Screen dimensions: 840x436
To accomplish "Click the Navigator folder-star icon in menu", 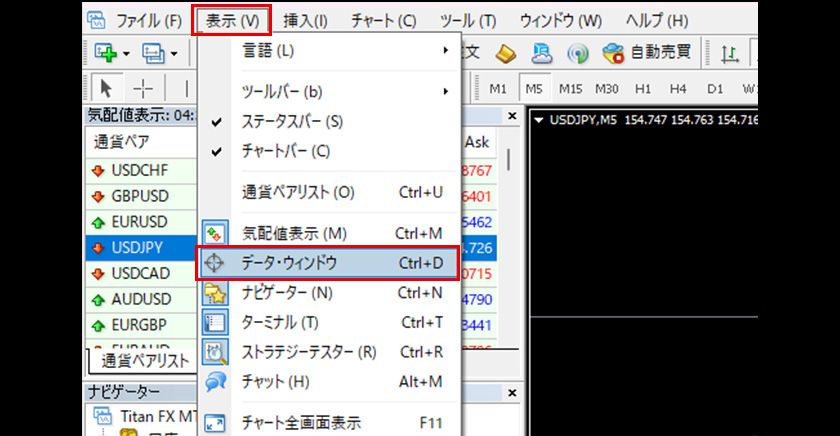I will pos(215,293).
